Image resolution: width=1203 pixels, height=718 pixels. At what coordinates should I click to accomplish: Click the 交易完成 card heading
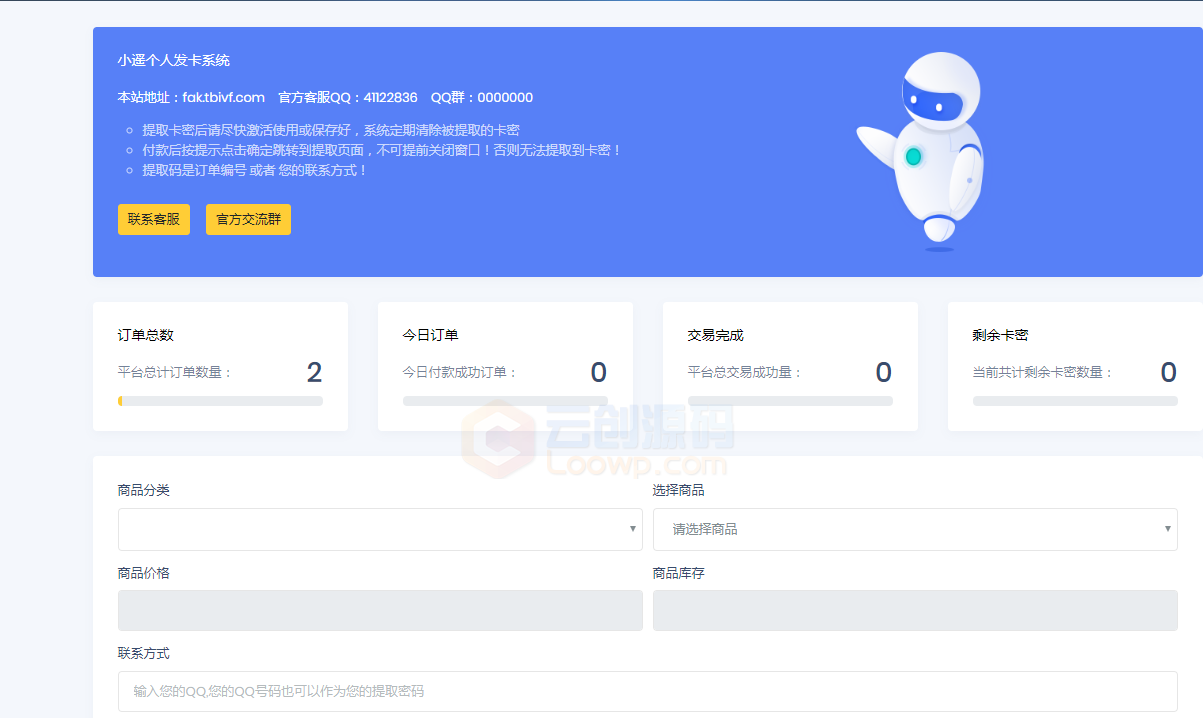coord(716,335)
